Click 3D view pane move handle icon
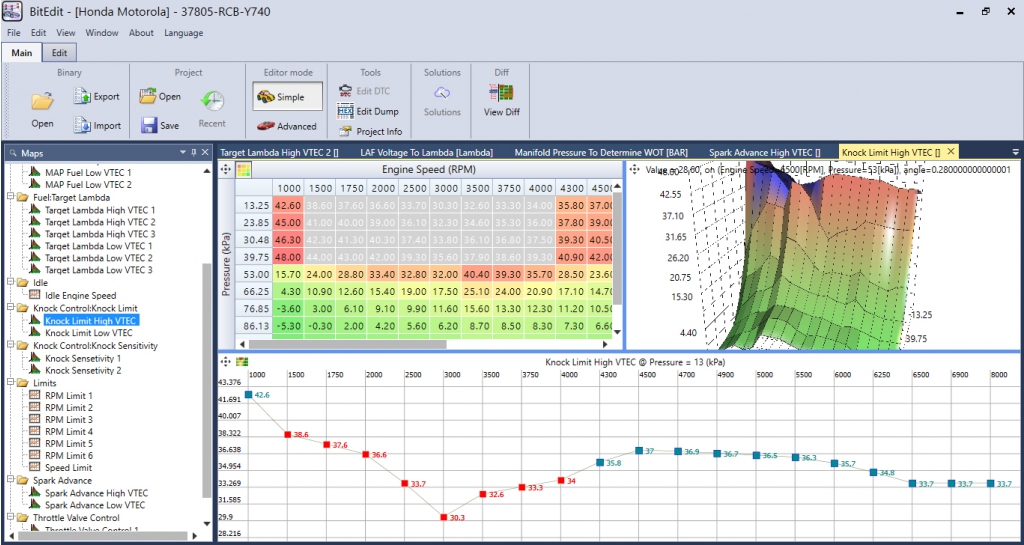 click(x=634, y=169)
